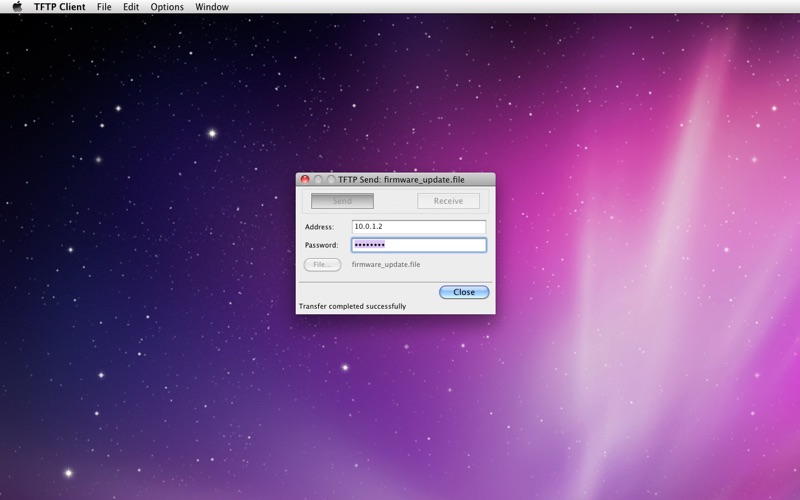Image resolution: width=800 pixels, height=500 pixels.
Task: Focus the Password input field
Action: (419, 245)
